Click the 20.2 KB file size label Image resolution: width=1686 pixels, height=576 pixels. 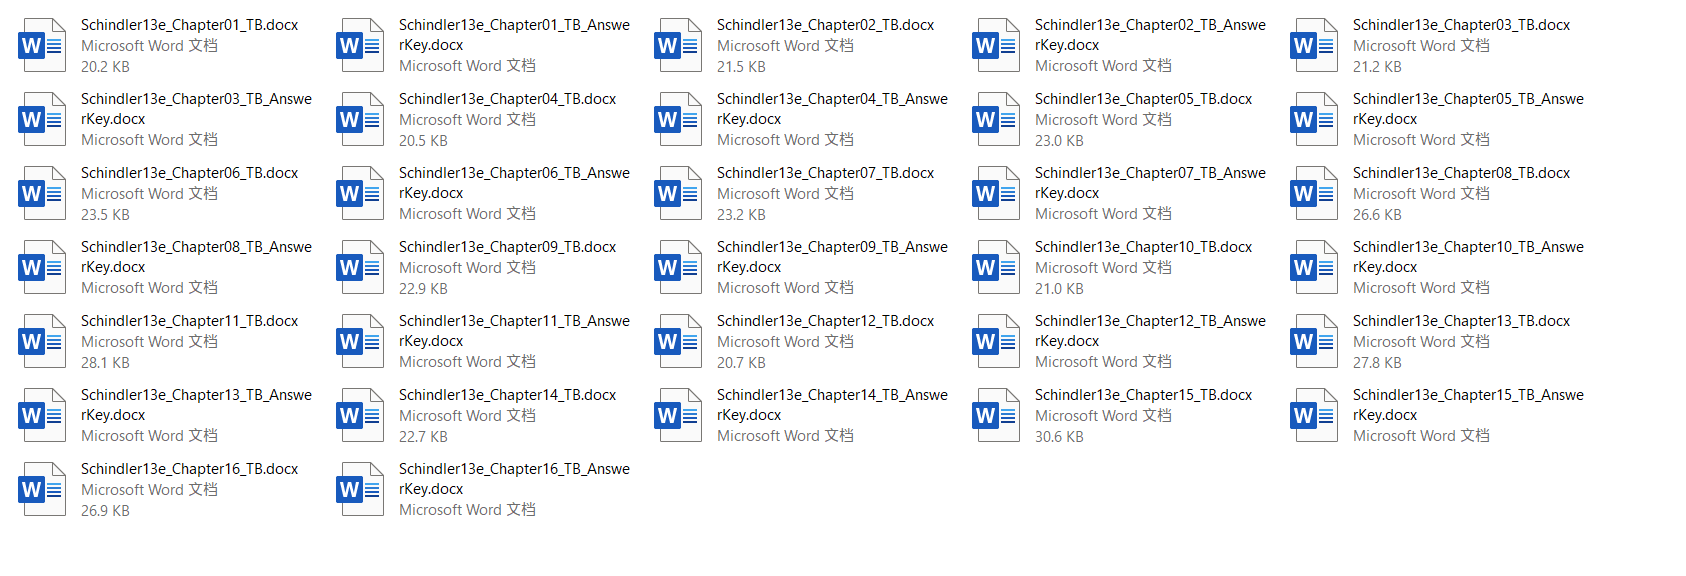point(105,67)
